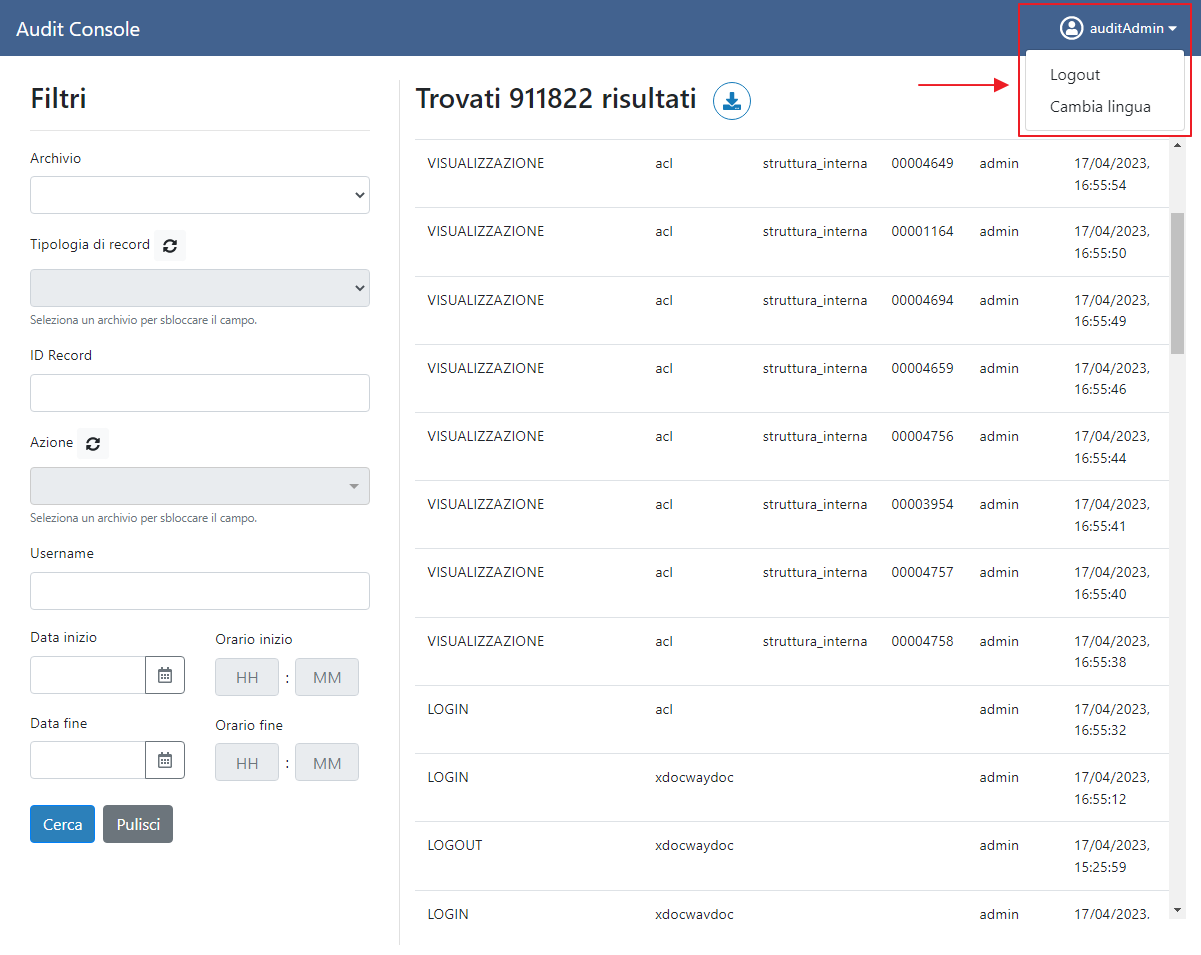This screenshot has height=955, width=1201.
Task: Set Orario fine minutes MM field
Action: [x=327, y=763]
